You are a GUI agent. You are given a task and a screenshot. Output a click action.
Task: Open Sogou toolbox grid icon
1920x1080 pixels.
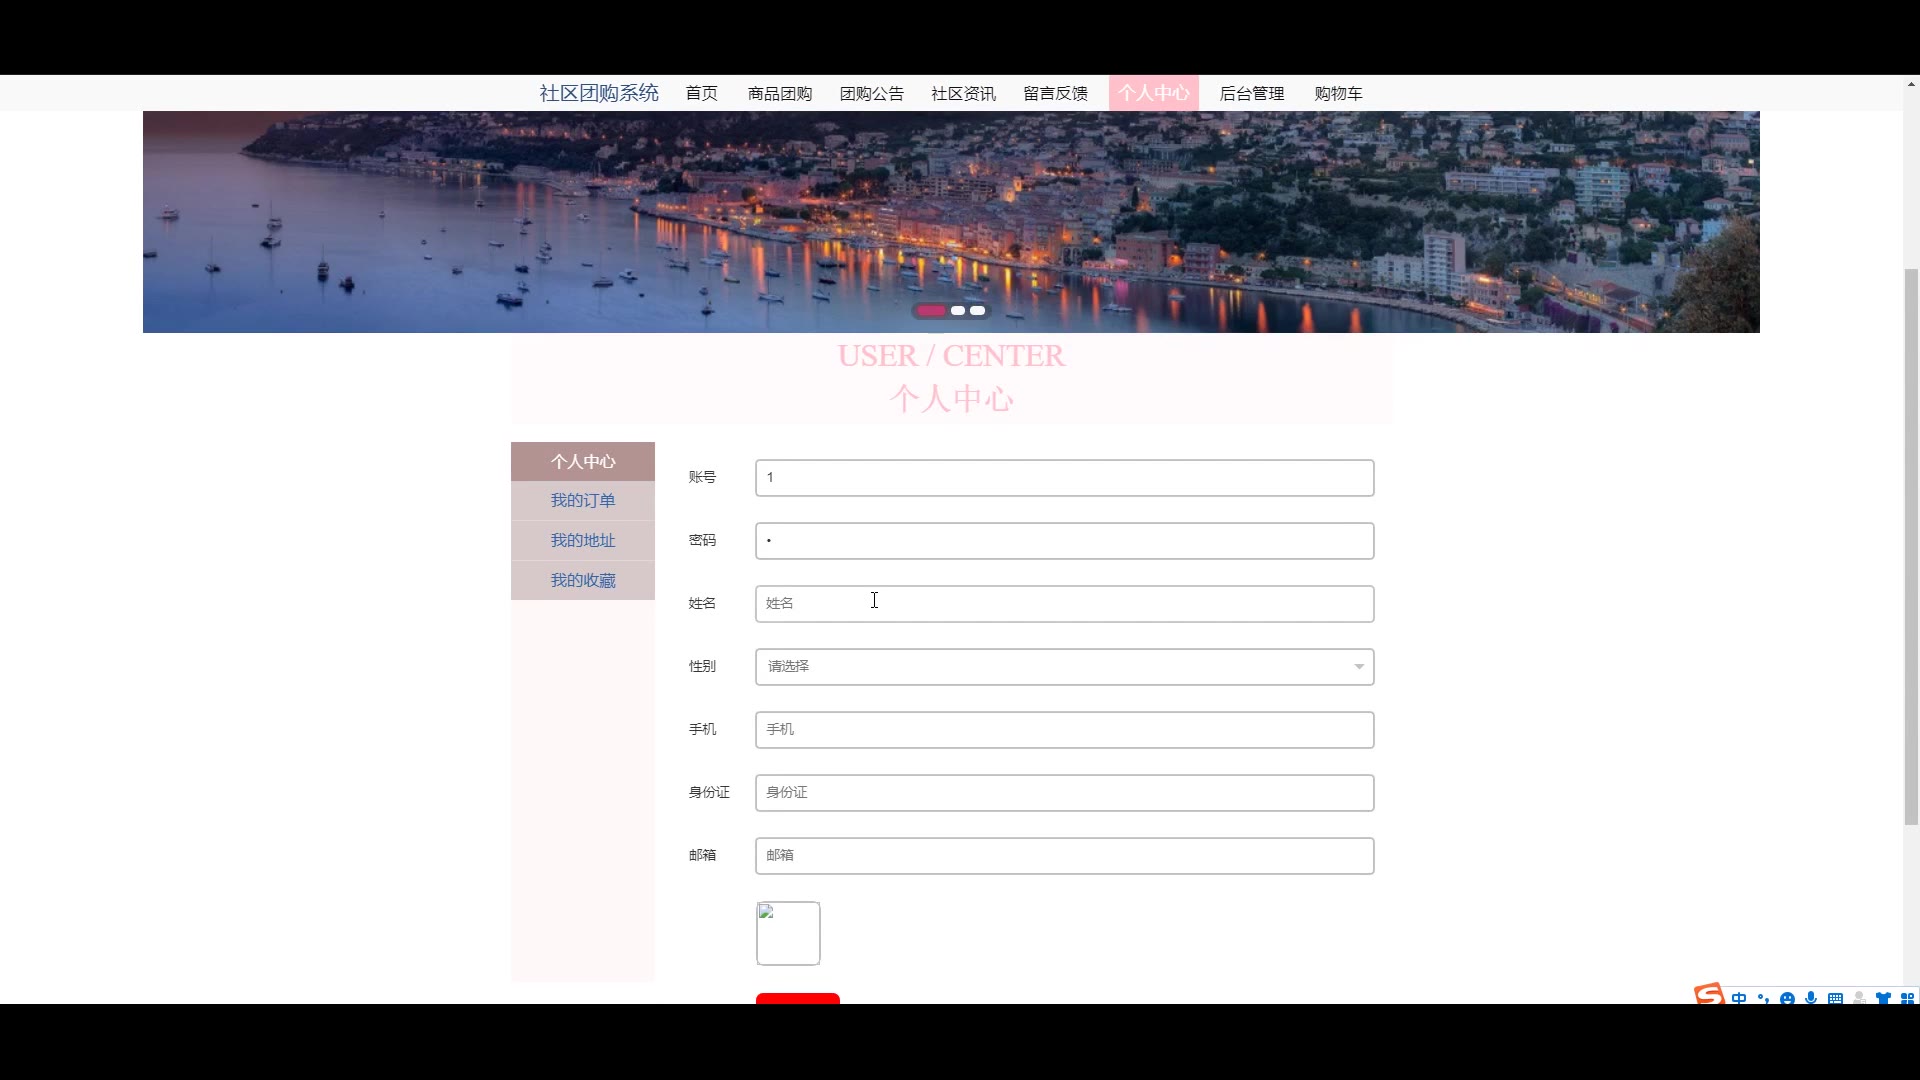tap(1907, 998)
